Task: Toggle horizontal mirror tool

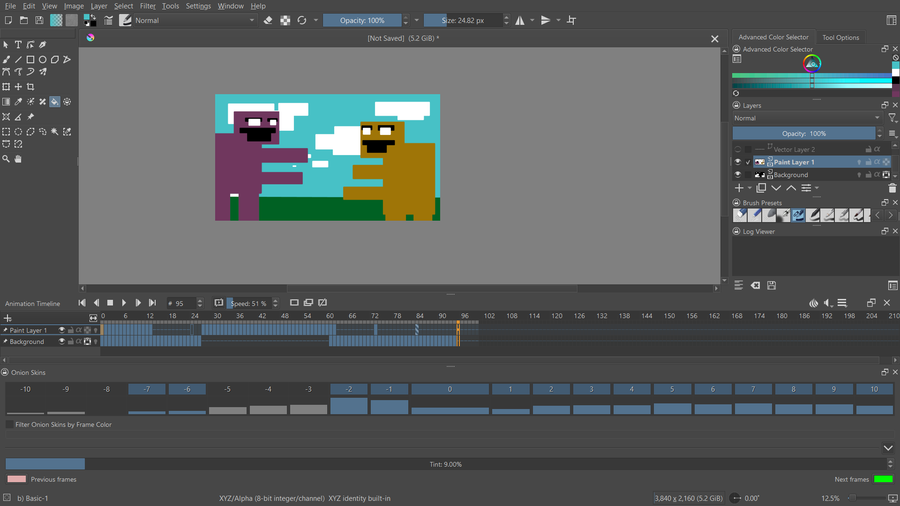Action: 520,20
